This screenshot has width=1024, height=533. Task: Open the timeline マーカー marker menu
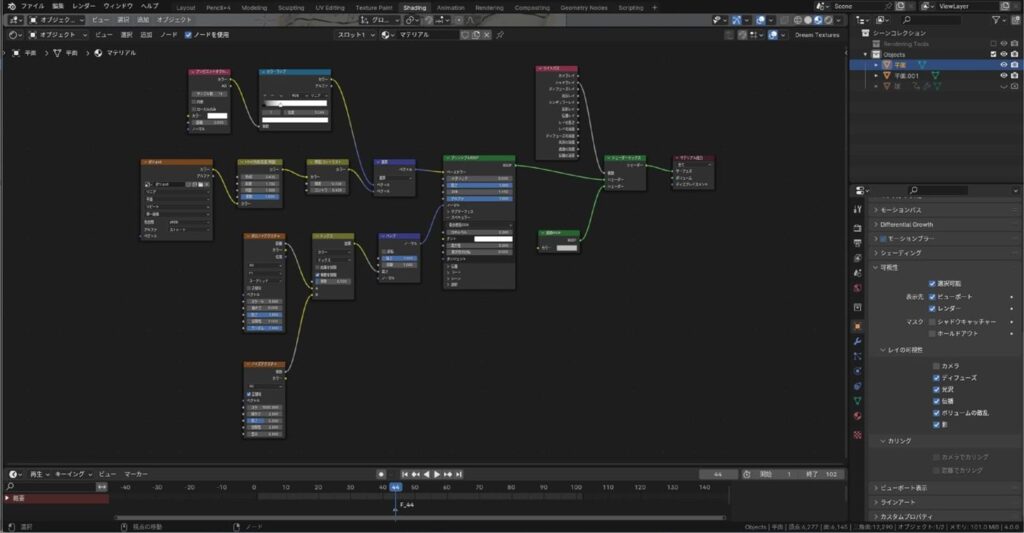tap(136, 474)
